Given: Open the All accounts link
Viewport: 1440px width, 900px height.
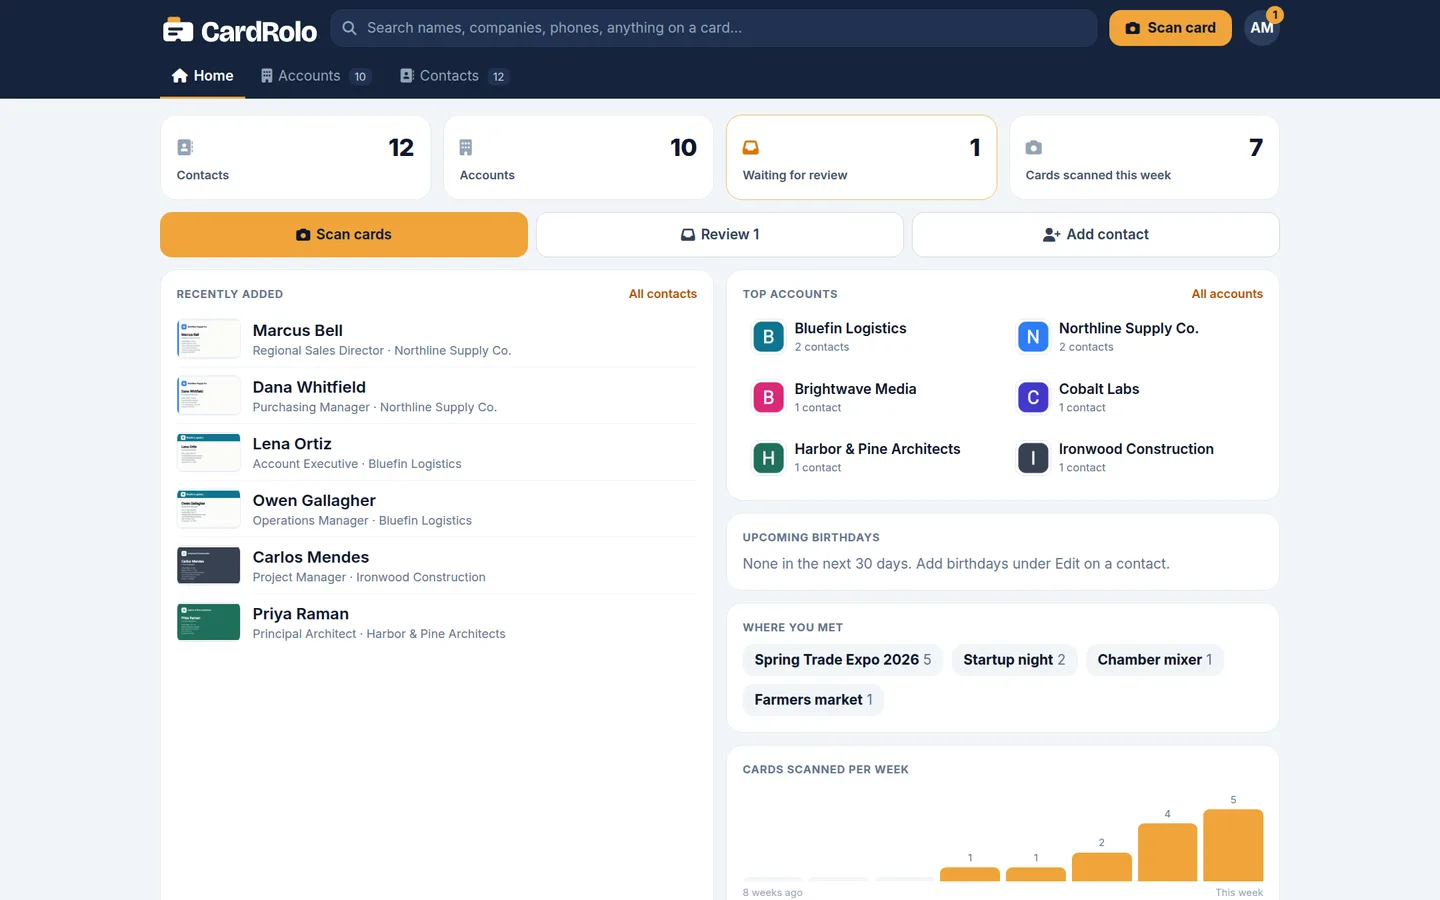Looking at the screenshot, I should coord(1227,294).
